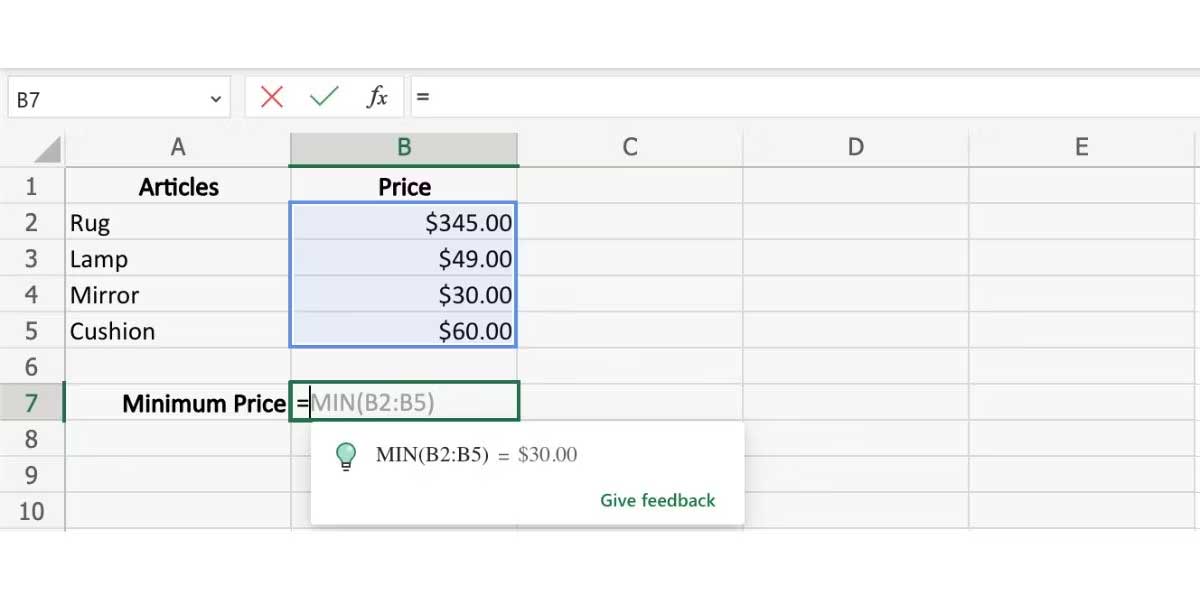The image size is (1200, 600).
Task: Confirm the formula with the checkmark icon
Action: [x=322, y=96]
